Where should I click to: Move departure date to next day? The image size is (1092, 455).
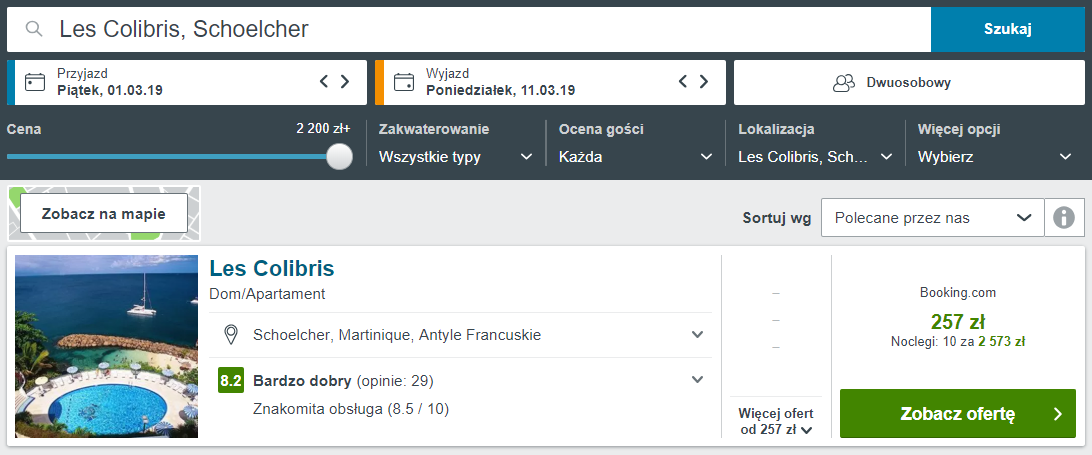pos(704,82)
